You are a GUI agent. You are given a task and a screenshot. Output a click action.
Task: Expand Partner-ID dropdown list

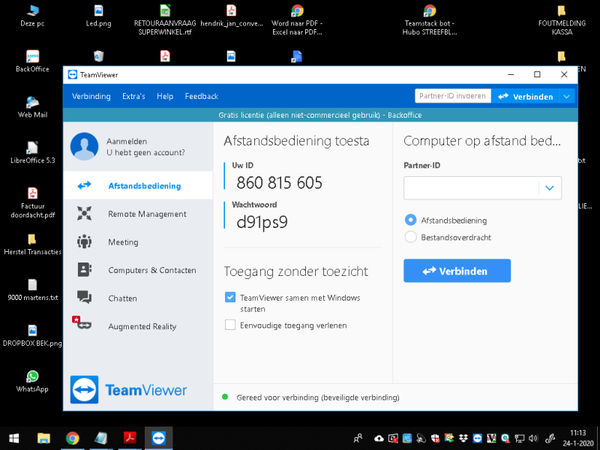(x=549, y=188)
